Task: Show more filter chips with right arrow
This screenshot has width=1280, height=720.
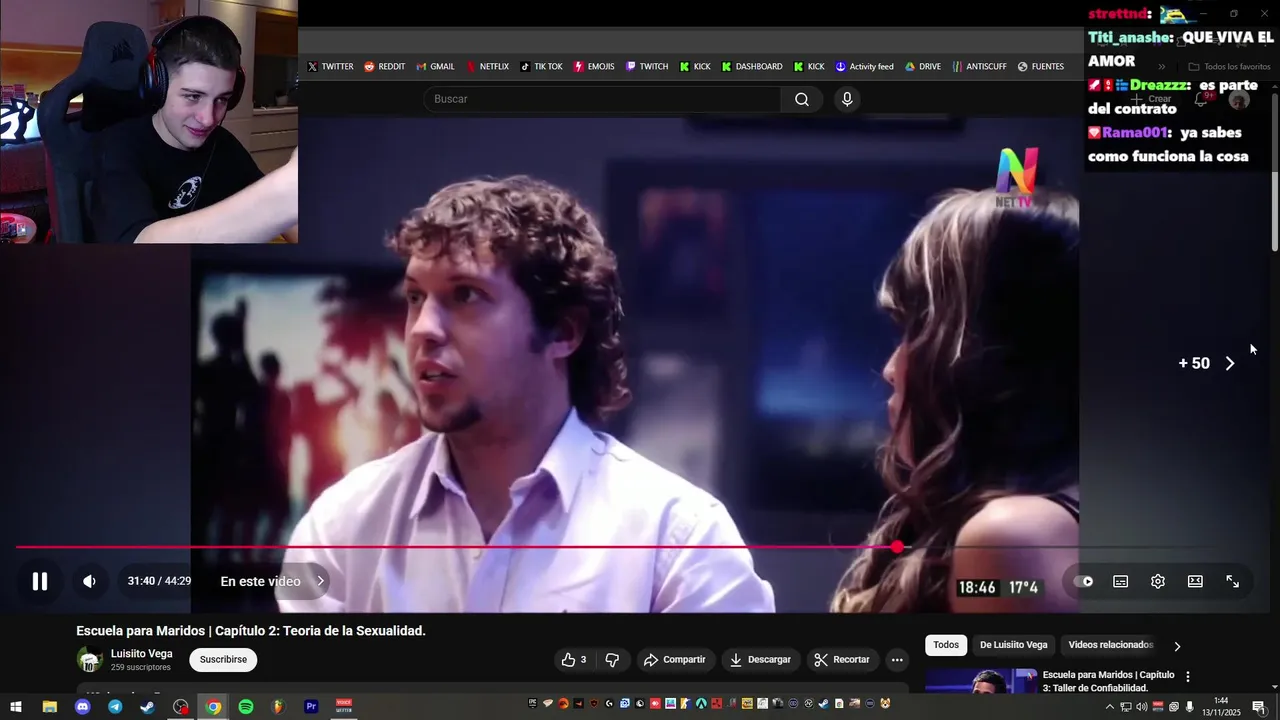Action: (x=1177, y=646)
